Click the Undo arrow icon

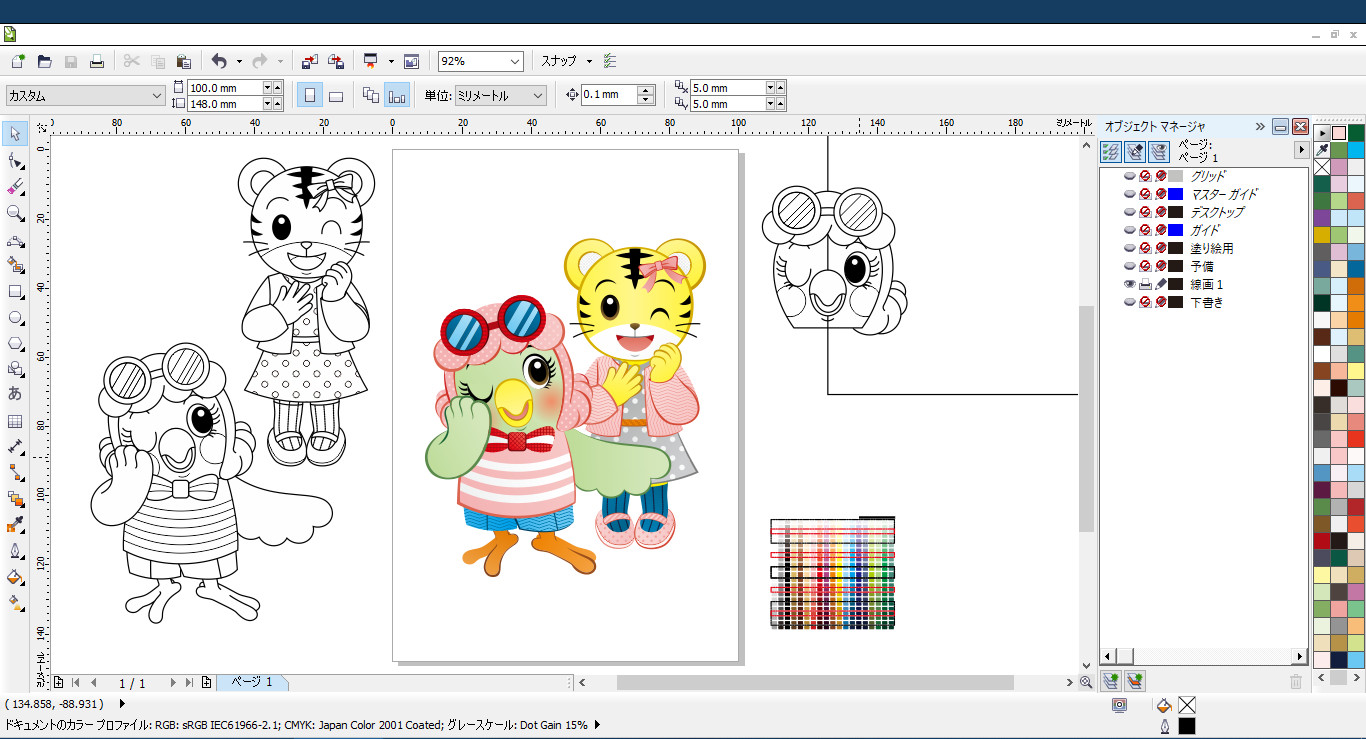pyautogui.click(x=219, y=62)
